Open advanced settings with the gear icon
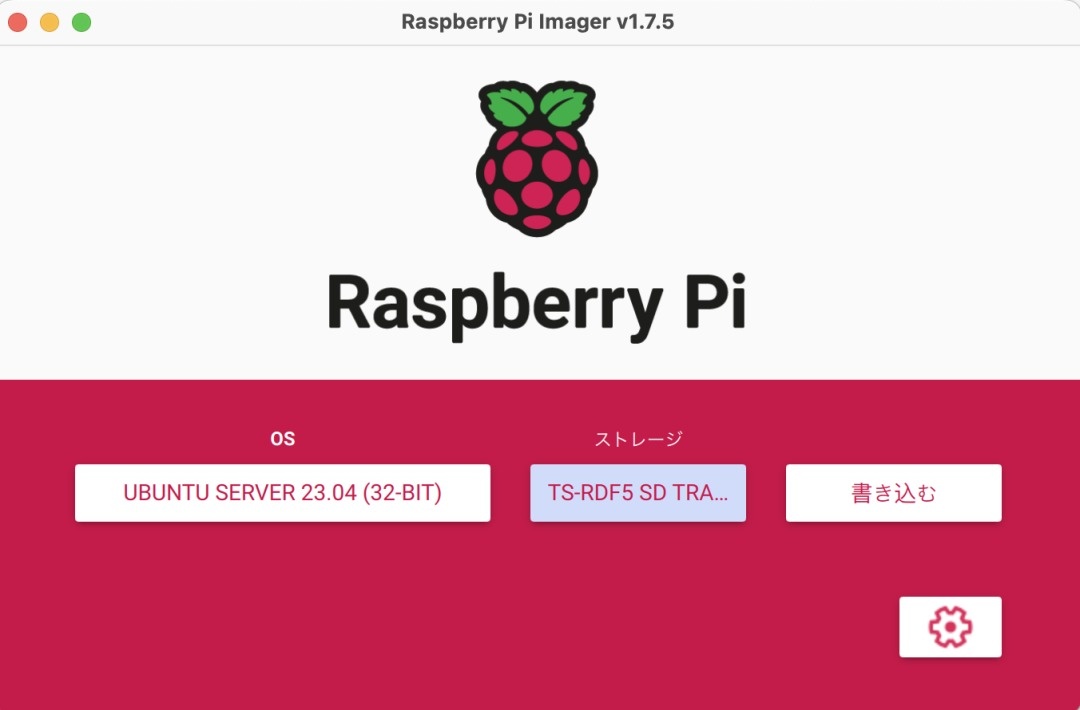This screenshot has height=710, width=1080. [950, 627]
